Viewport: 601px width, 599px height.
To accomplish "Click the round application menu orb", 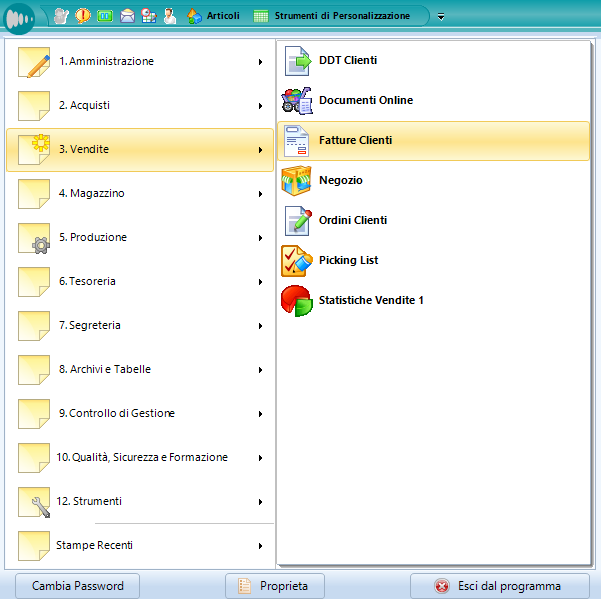I will pos(19,17).
